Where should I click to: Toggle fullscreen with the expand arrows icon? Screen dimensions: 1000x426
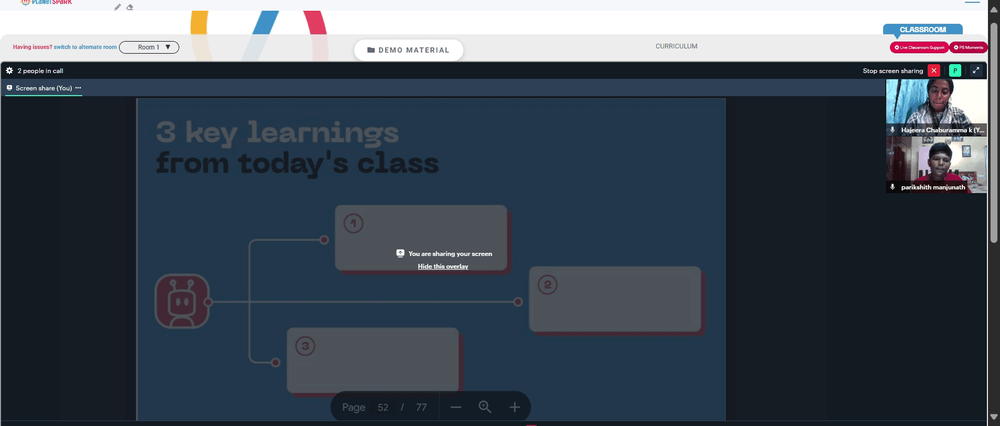coord(976,71)
